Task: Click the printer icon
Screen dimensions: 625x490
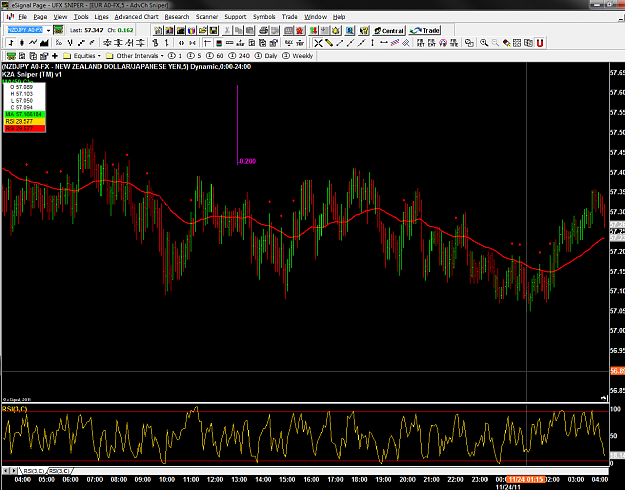Action: coord(263,30)
